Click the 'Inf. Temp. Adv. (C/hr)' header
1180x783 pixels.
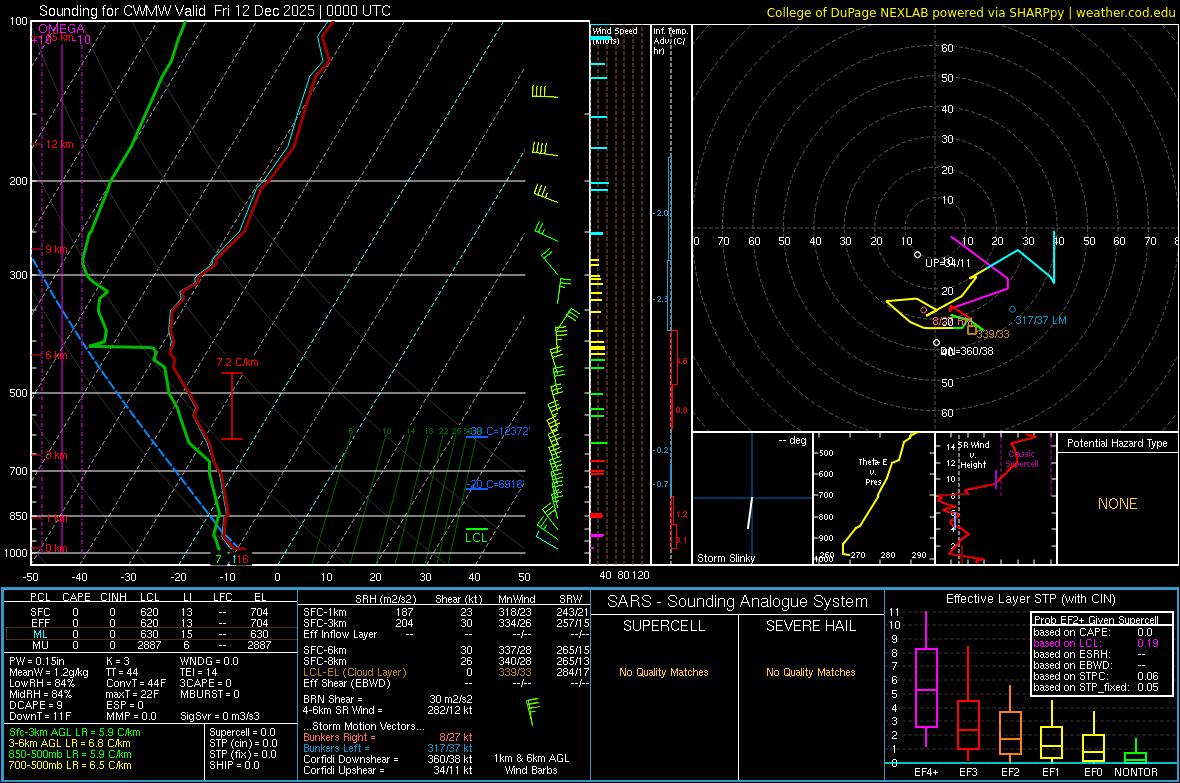click(670, 41)
